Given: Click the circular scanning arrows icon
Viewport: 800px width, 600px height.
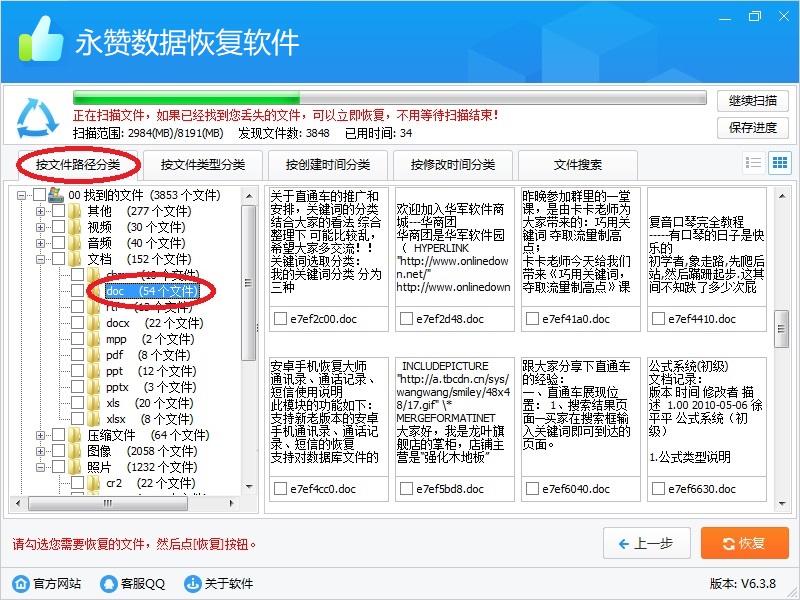Looking at the screenshot, I should 37,117.
